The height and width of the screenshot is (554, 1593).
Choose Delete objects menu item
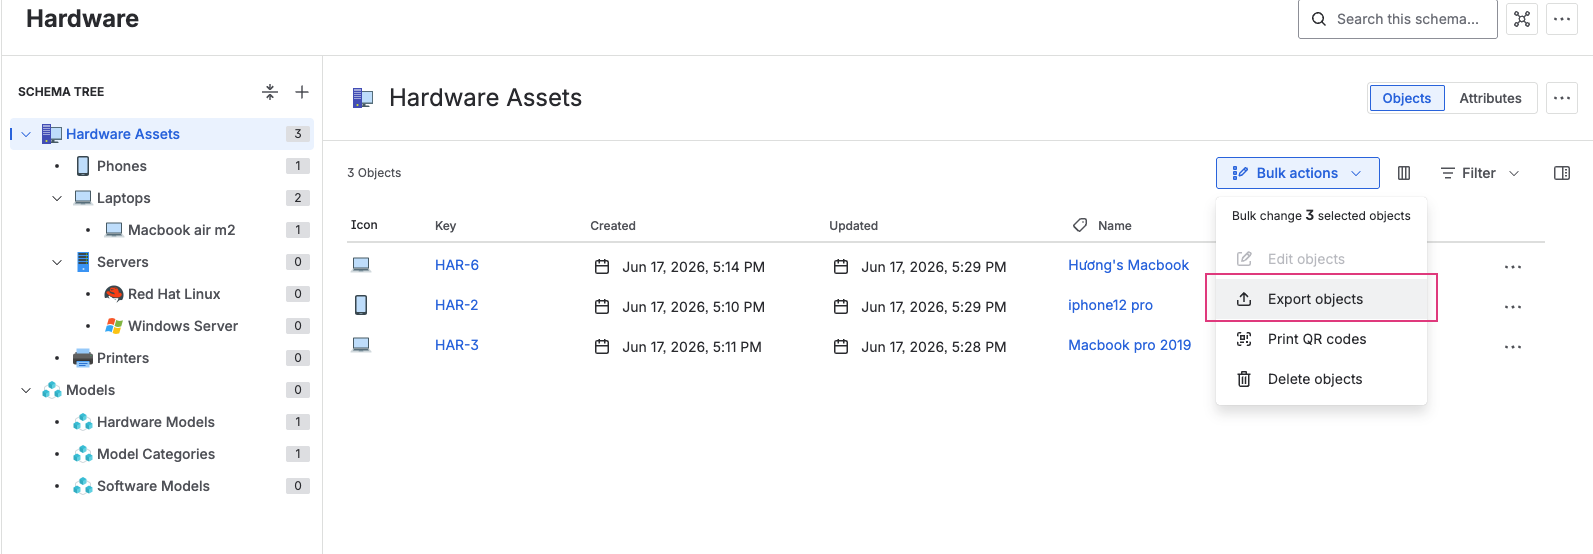pyautogui.click(x=1321, y=379)
